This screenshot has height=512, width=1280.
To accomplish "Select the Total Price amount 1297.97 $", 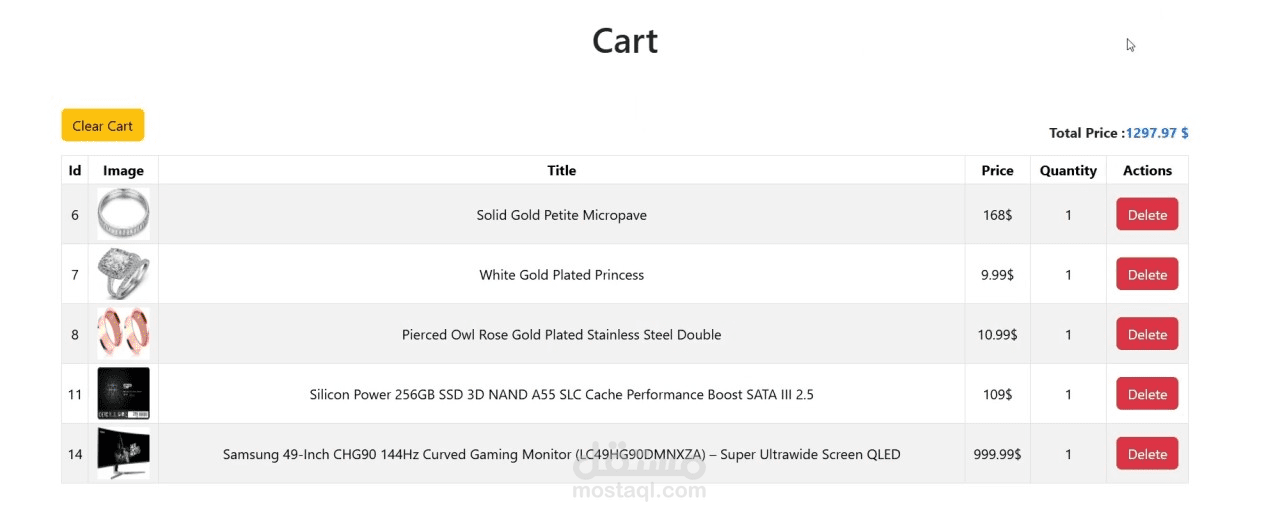I will pyautogui.click(x=1157, y=133).
